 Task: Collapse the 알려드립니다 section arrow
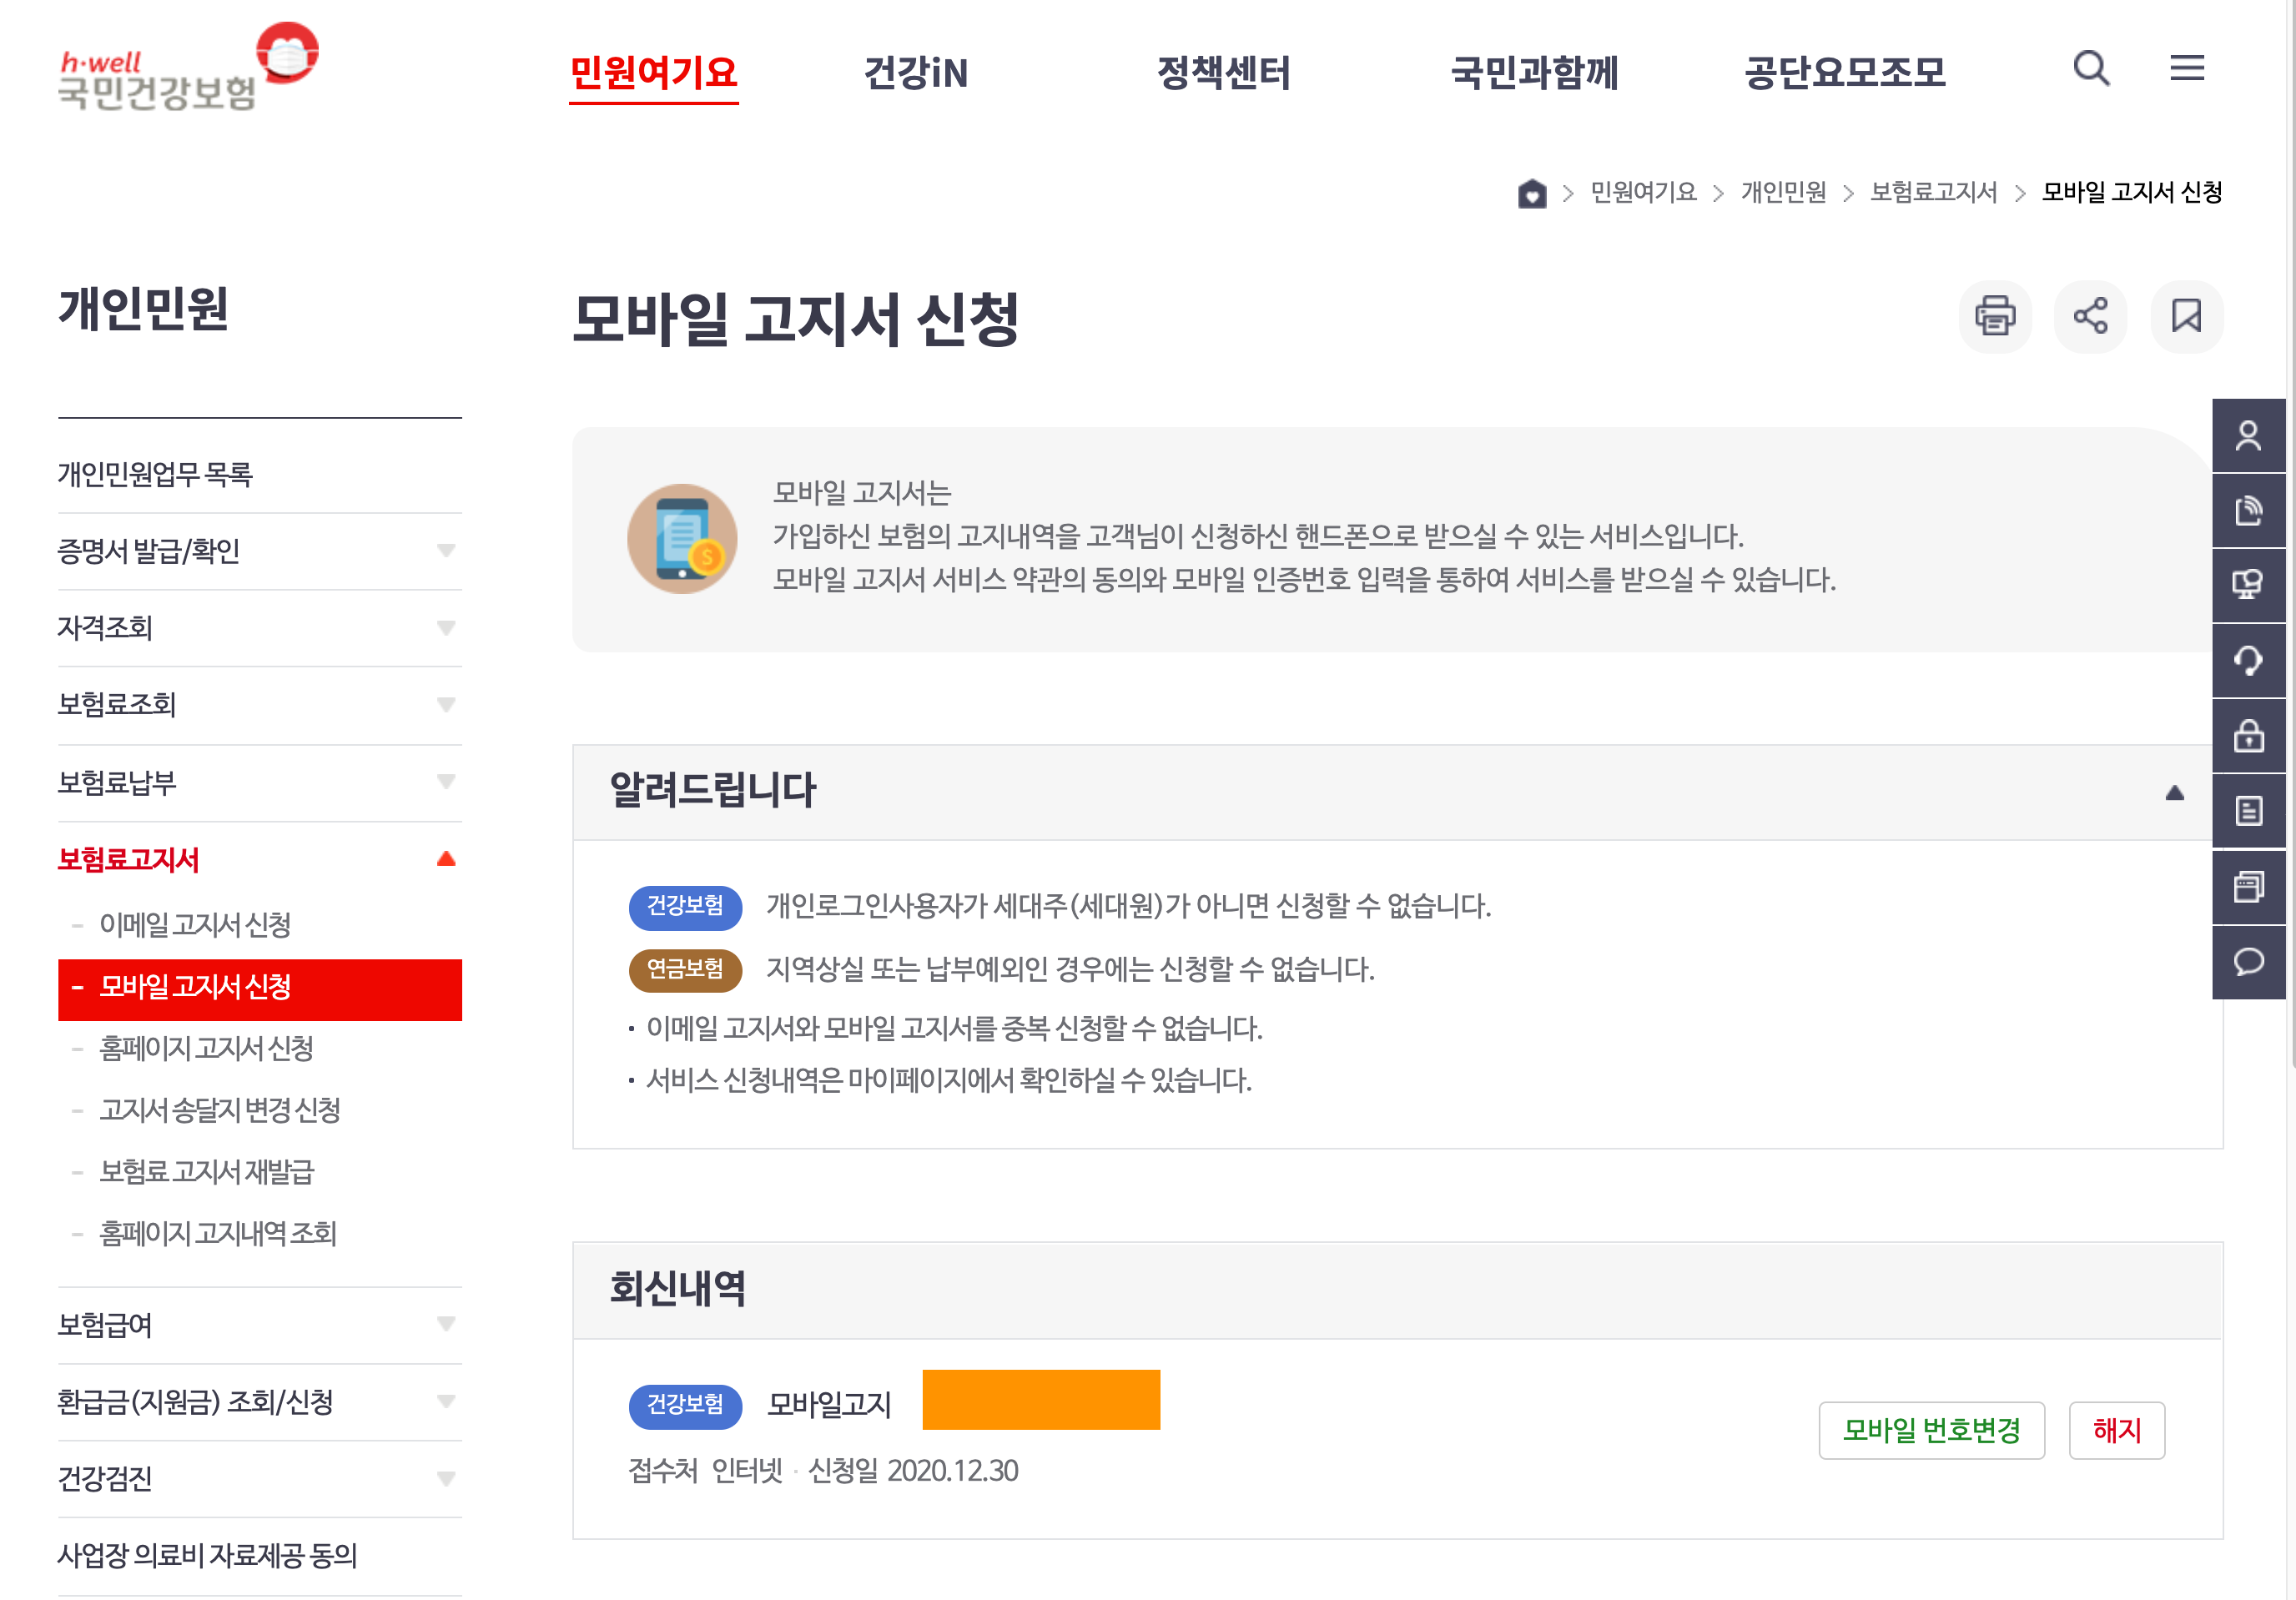click(x=2174, y=793)
